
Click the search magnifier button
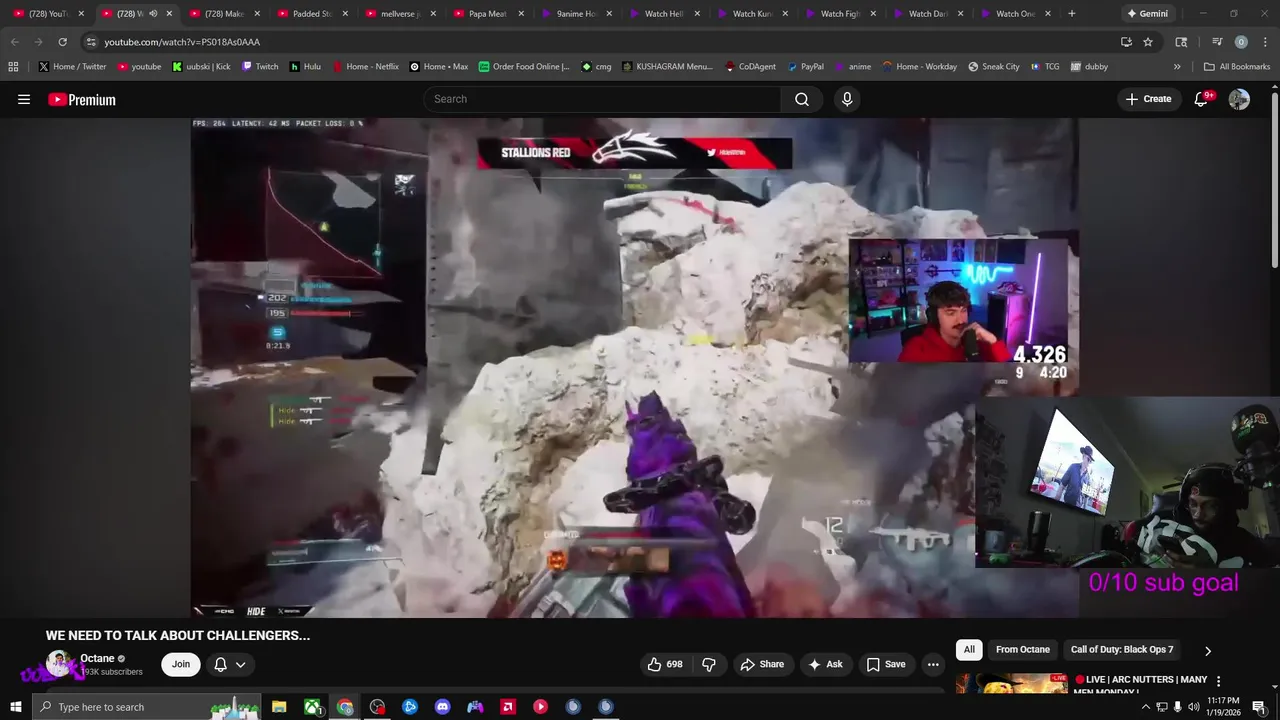802,99
